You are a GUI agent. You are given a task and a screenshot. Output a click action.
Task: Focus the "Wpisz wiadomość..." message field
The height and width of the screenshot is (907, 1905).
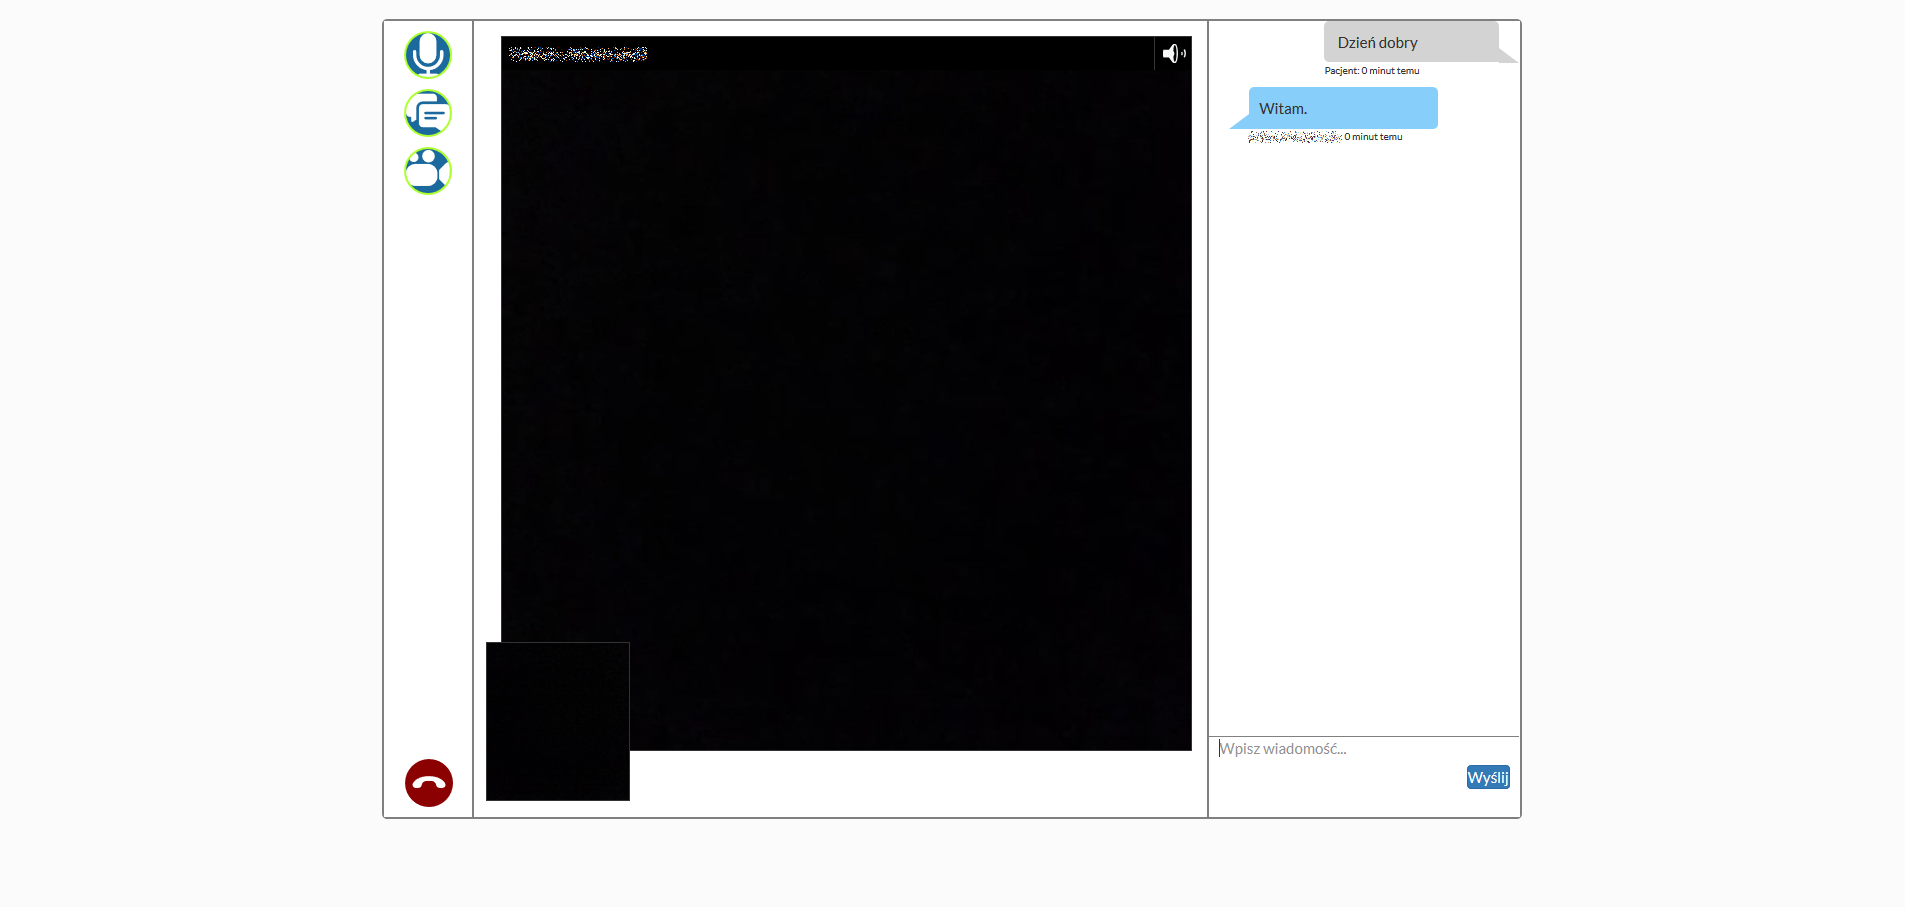coord(1340,749)
